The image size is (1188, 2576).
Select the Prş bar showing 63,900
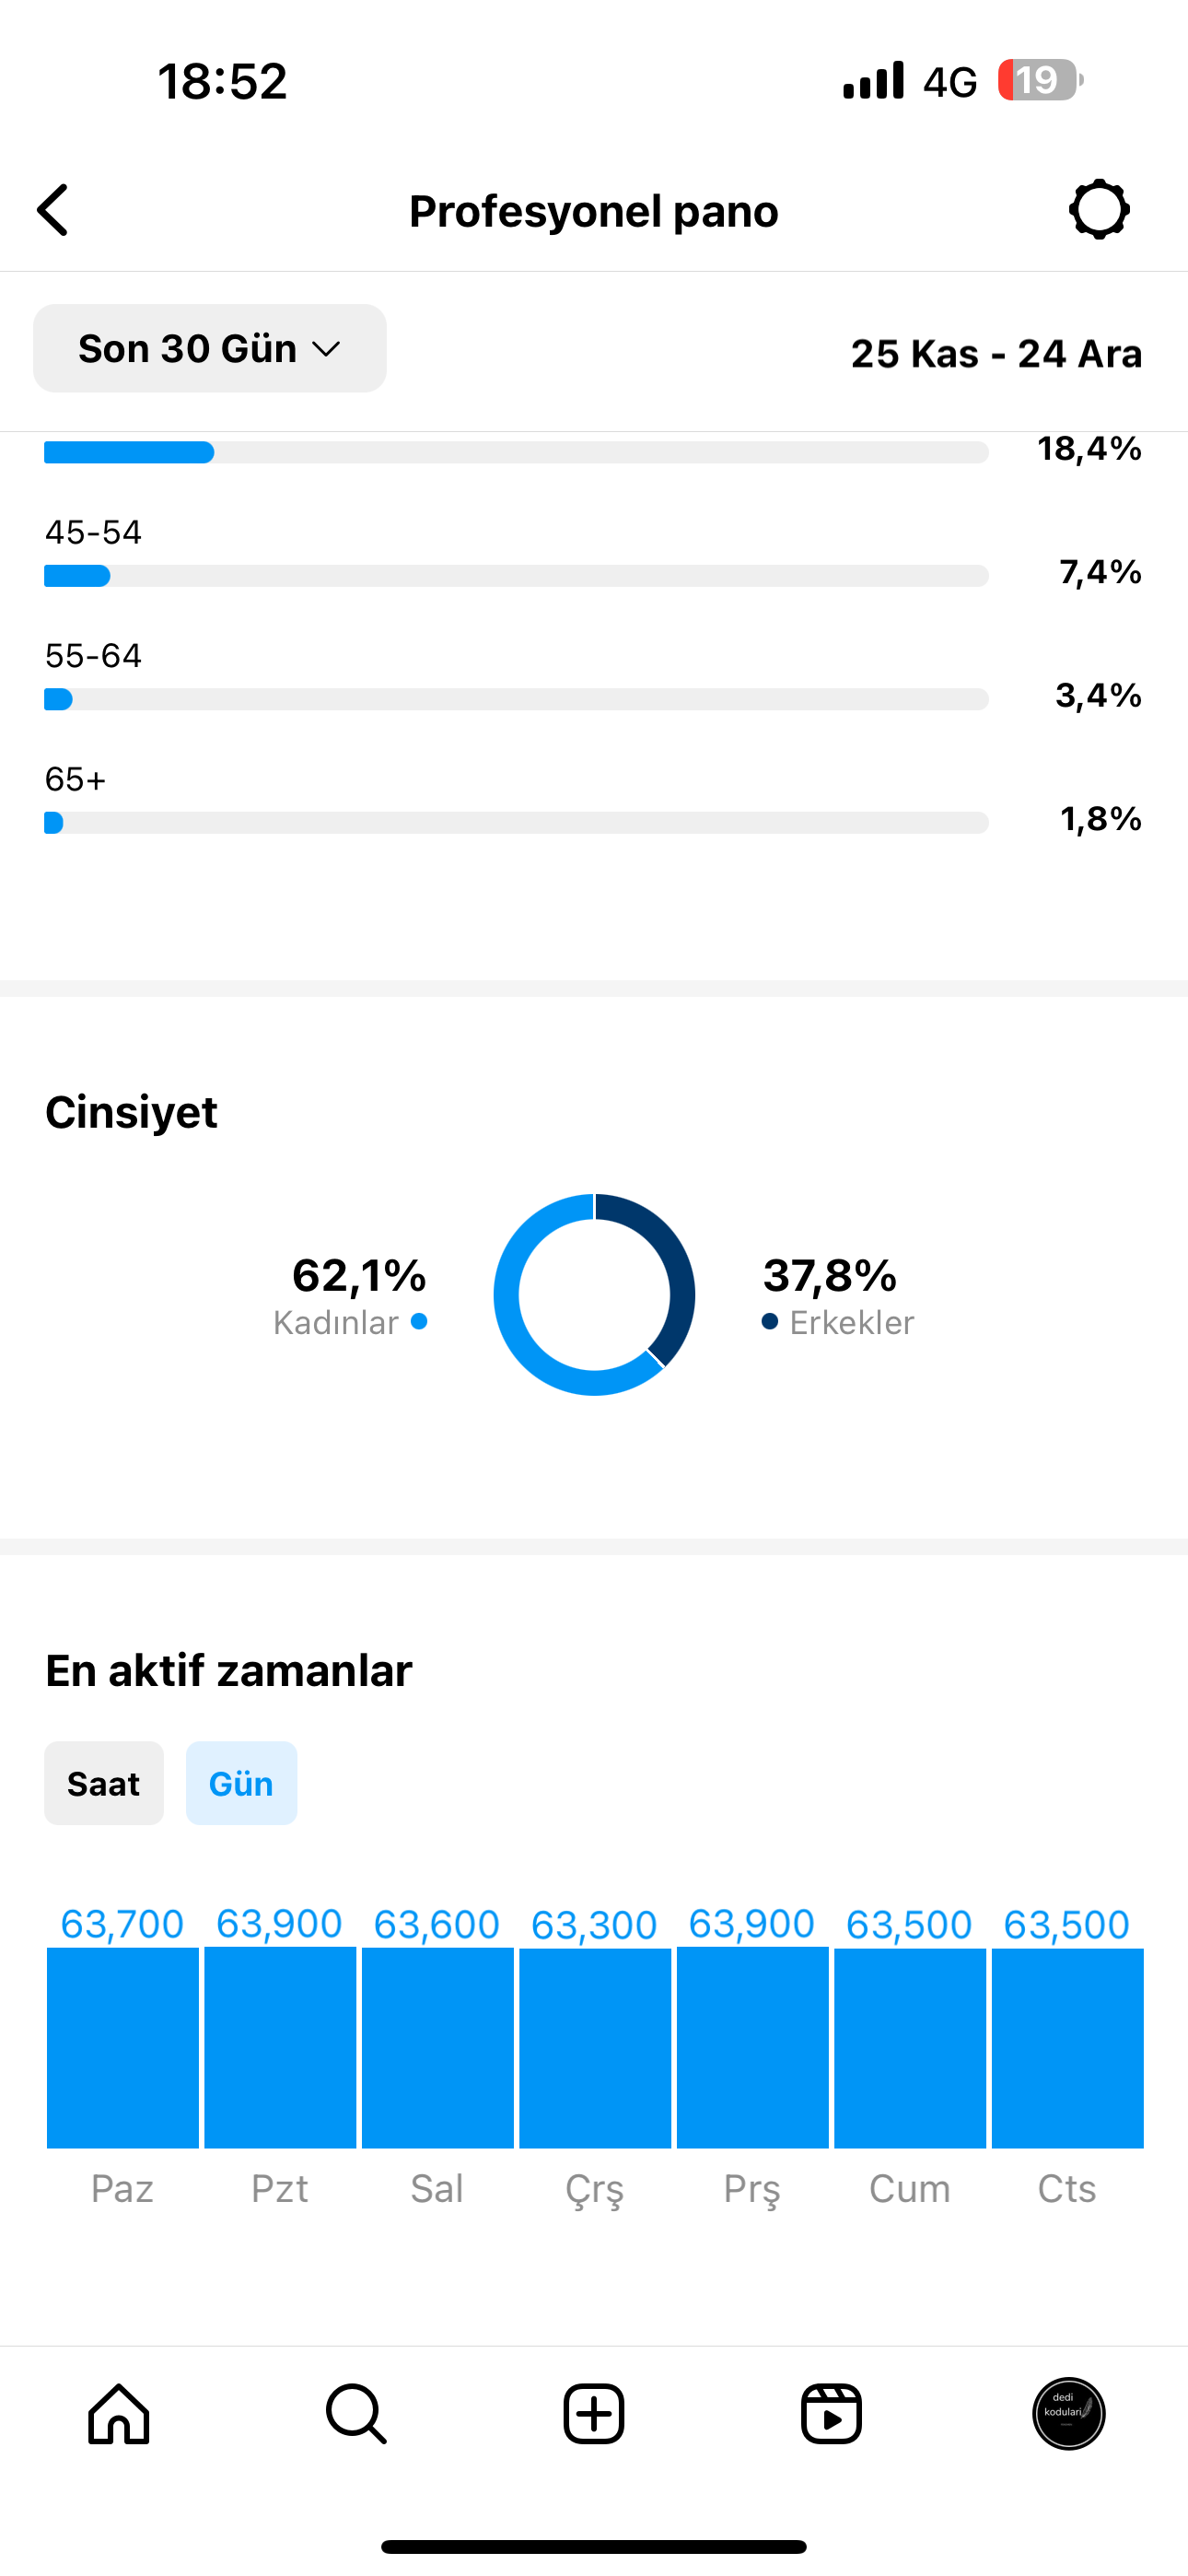click(x=753, y=2046)
